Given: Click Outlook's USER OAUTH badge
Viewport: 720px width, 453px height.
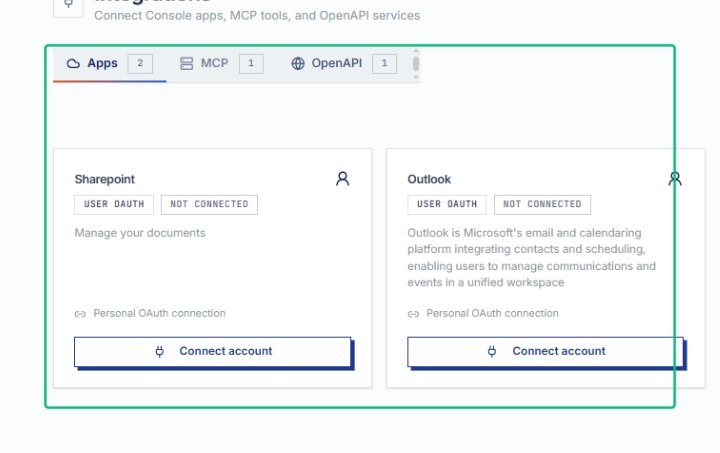Looking at the screenshot, I should (x=447, y=204).
